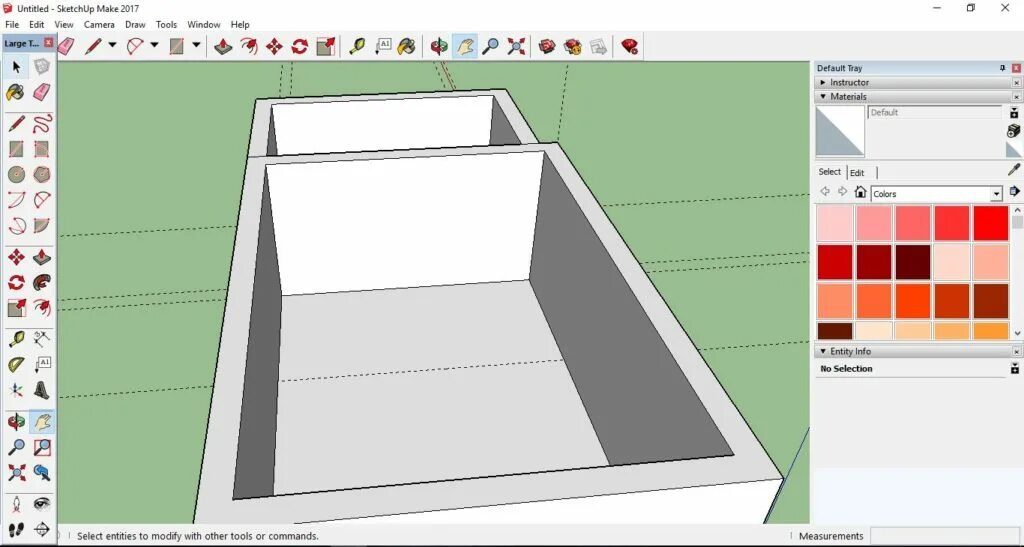Screen dimensions: 1024x547
Task: Pick the Move tool in top toolbar
Action: tap(274, 46)
